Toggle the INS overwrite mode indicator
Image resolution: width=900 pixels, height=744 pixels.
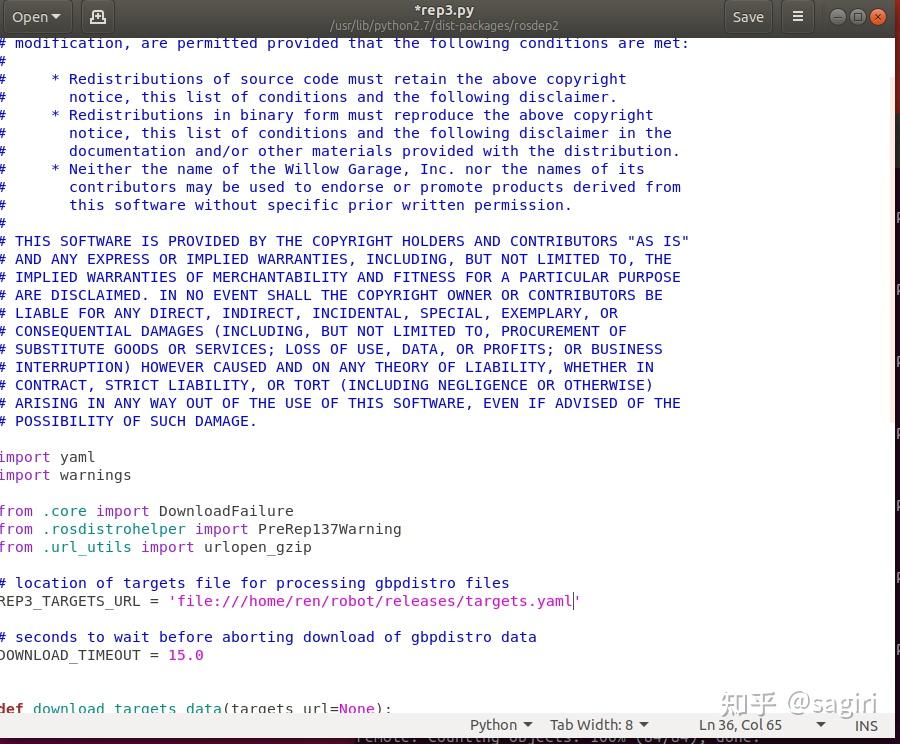click(865, 725)
